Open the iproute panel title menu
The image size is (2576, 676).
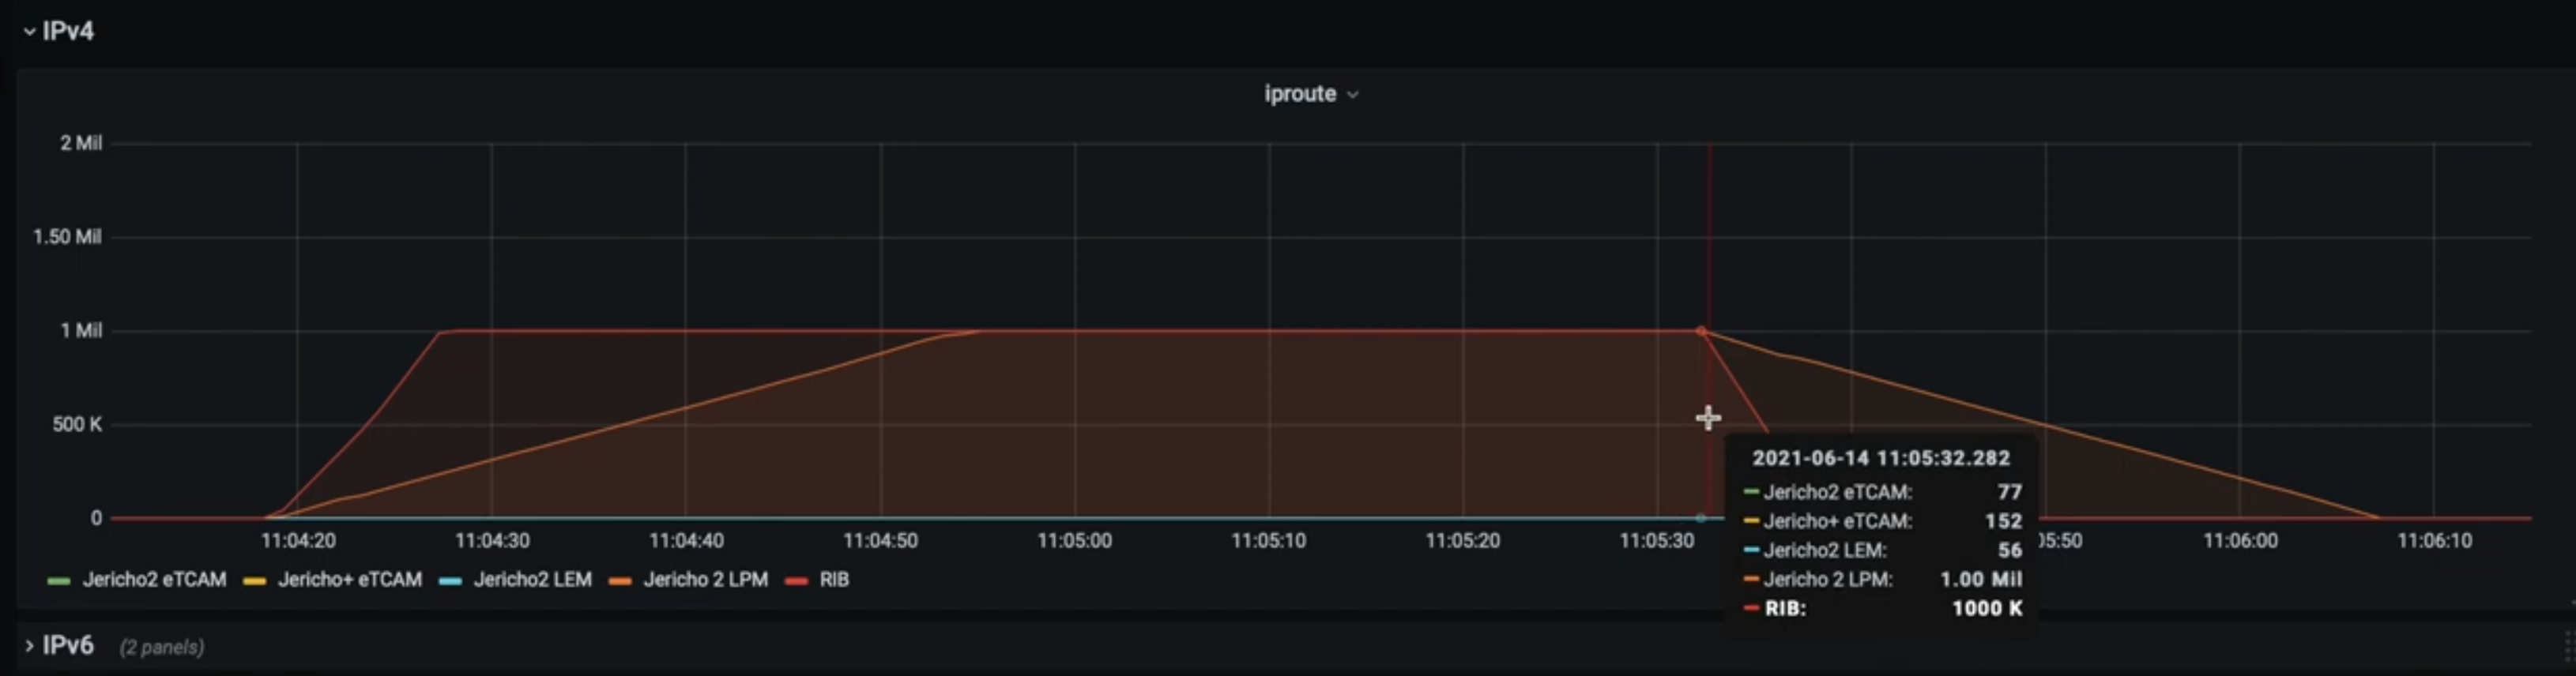click(1299, 94)
